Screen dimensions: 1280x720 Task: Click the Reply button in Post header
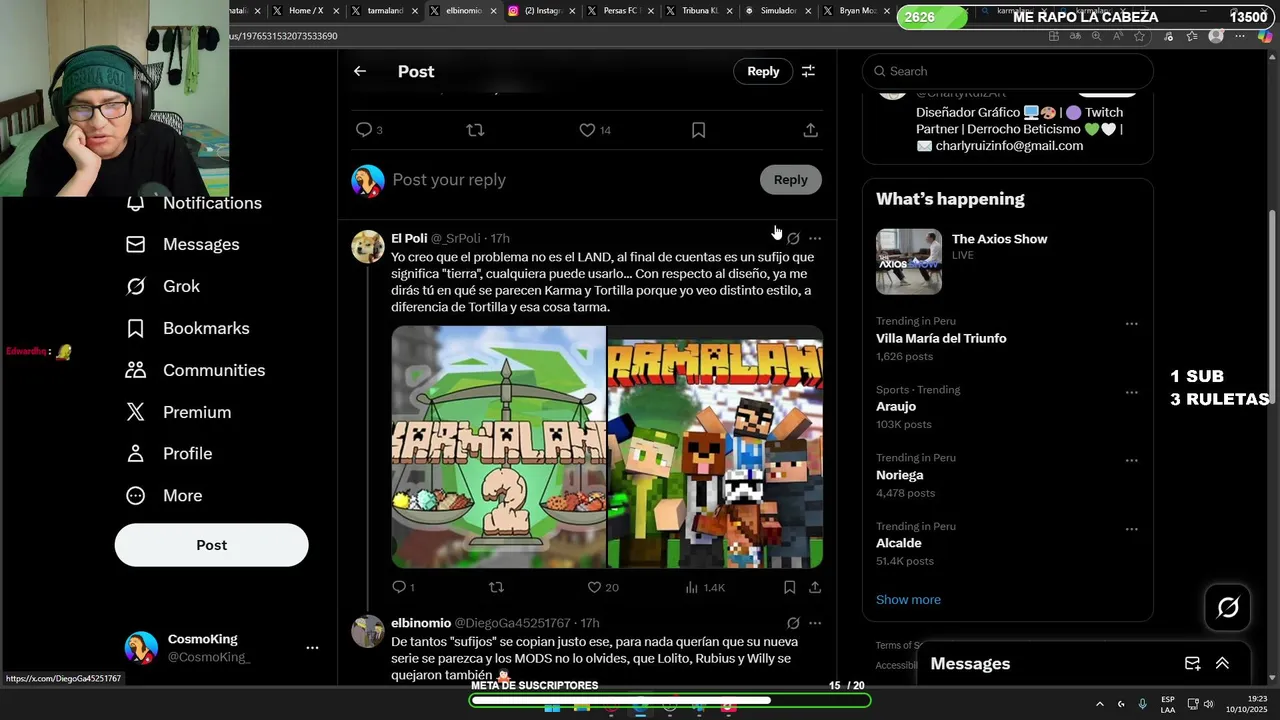763,71
